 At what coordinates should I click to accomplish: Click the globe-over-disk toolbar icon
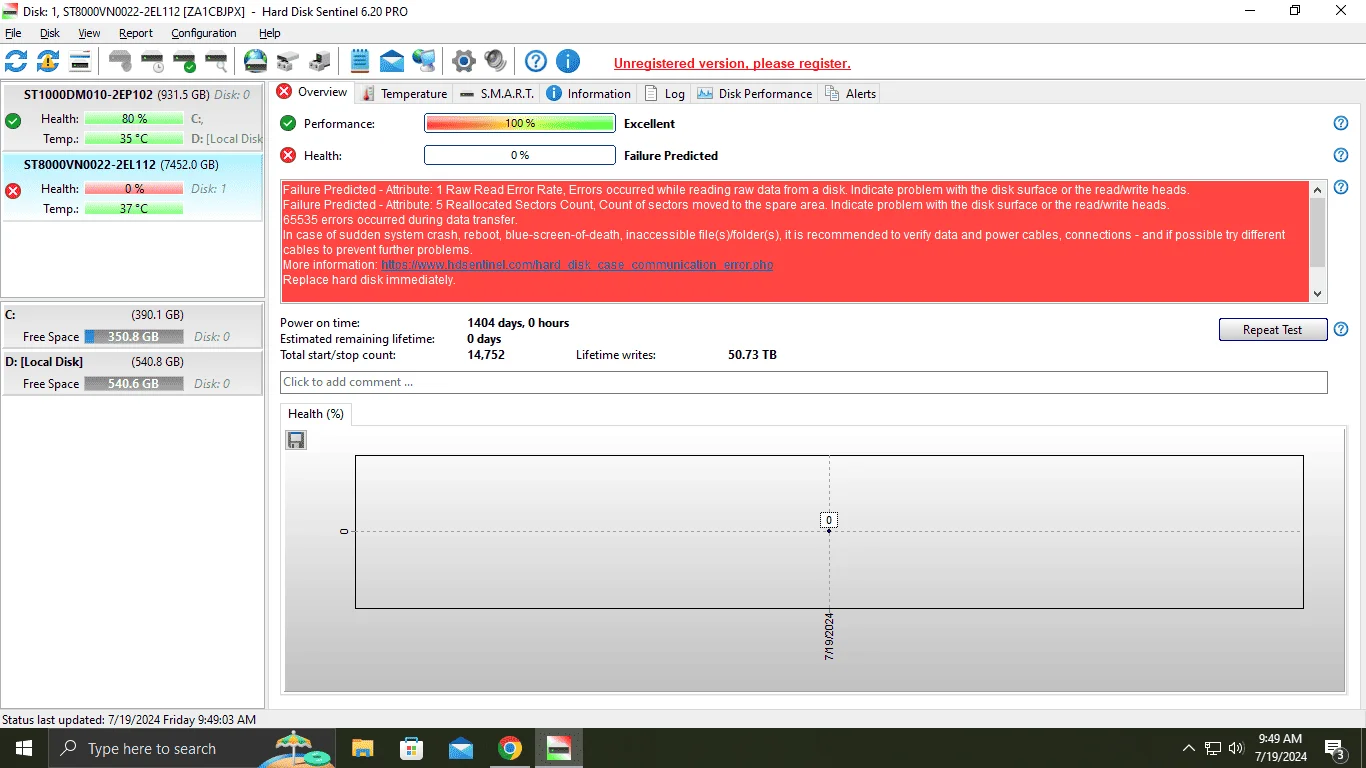256,62
